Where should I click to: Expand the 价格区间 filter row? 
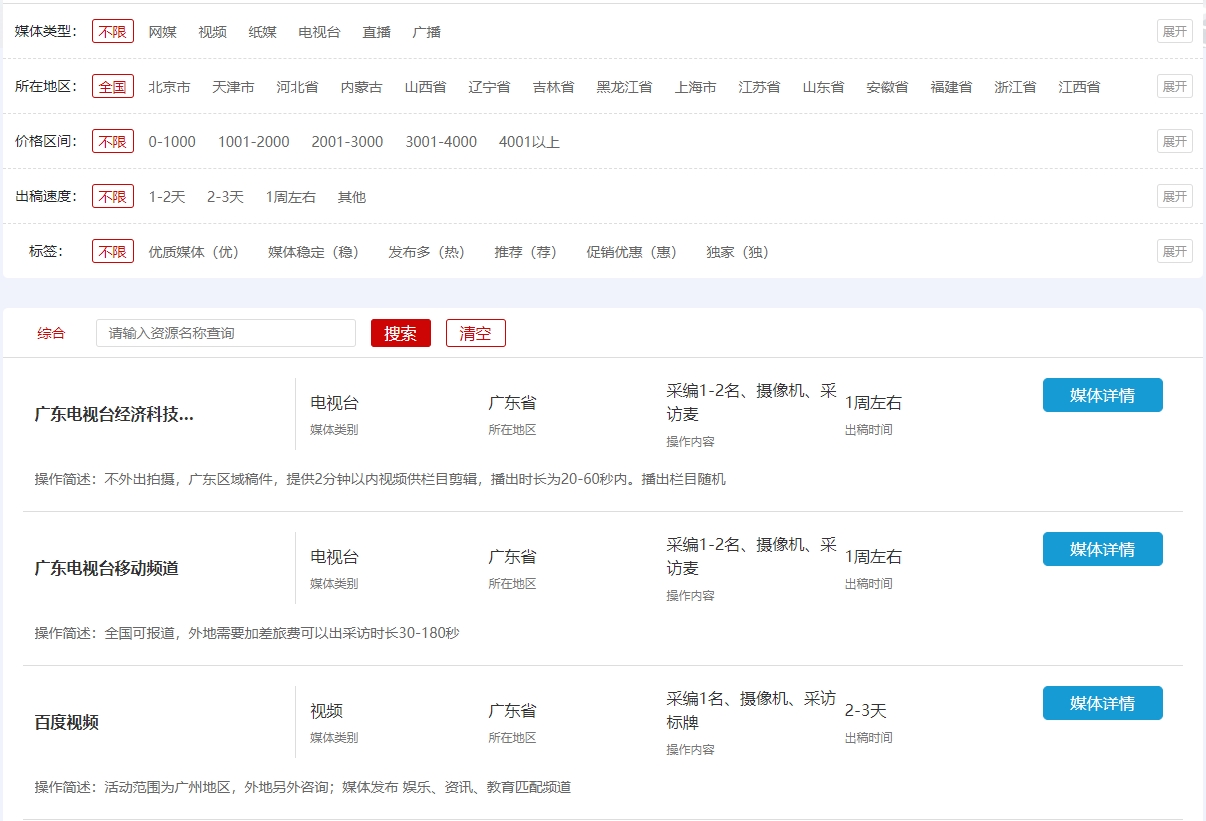[1174, 142]
